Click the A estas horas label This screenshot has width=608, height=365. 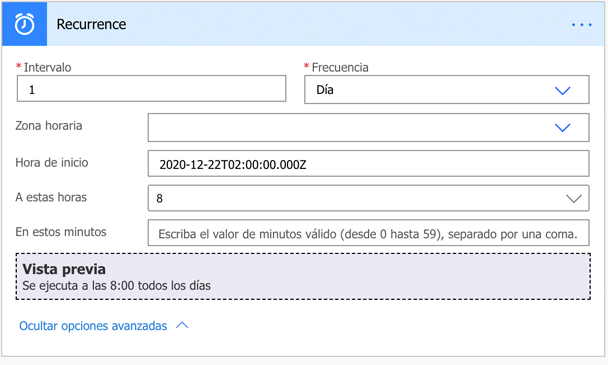coord(51,197)
